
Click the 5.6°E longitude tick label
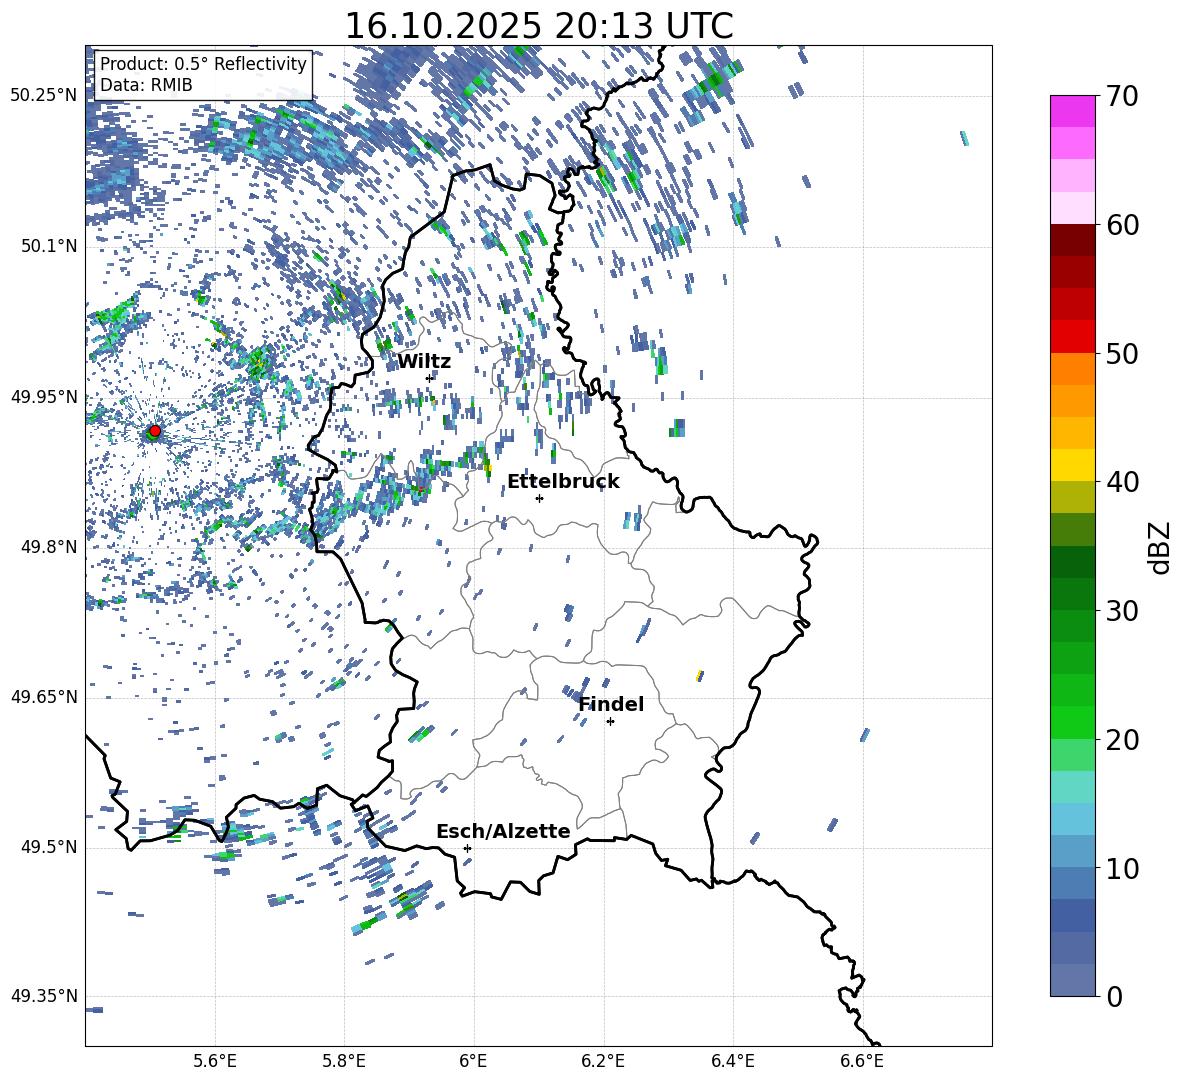pyautogui.click(x=214, y=1061)
